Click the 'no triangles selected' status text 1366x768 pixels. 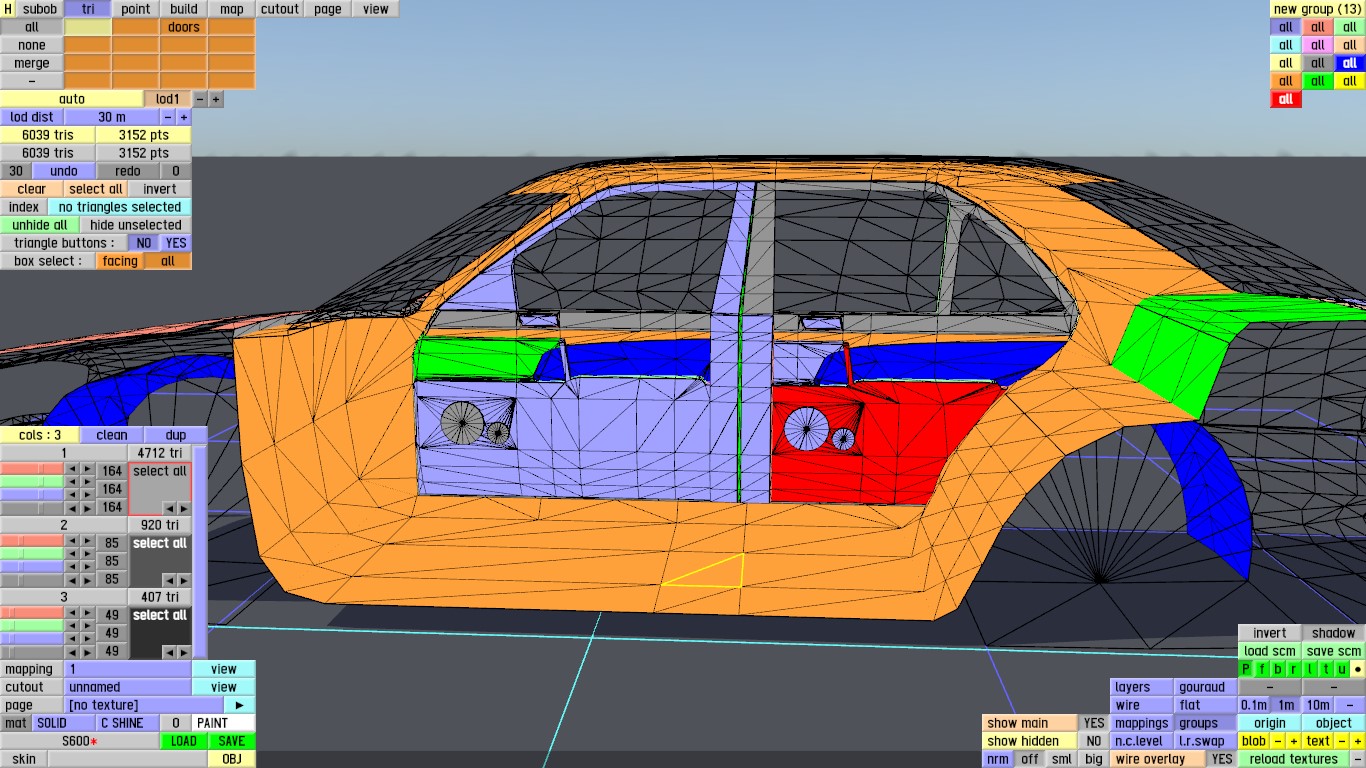coord(120,207)
